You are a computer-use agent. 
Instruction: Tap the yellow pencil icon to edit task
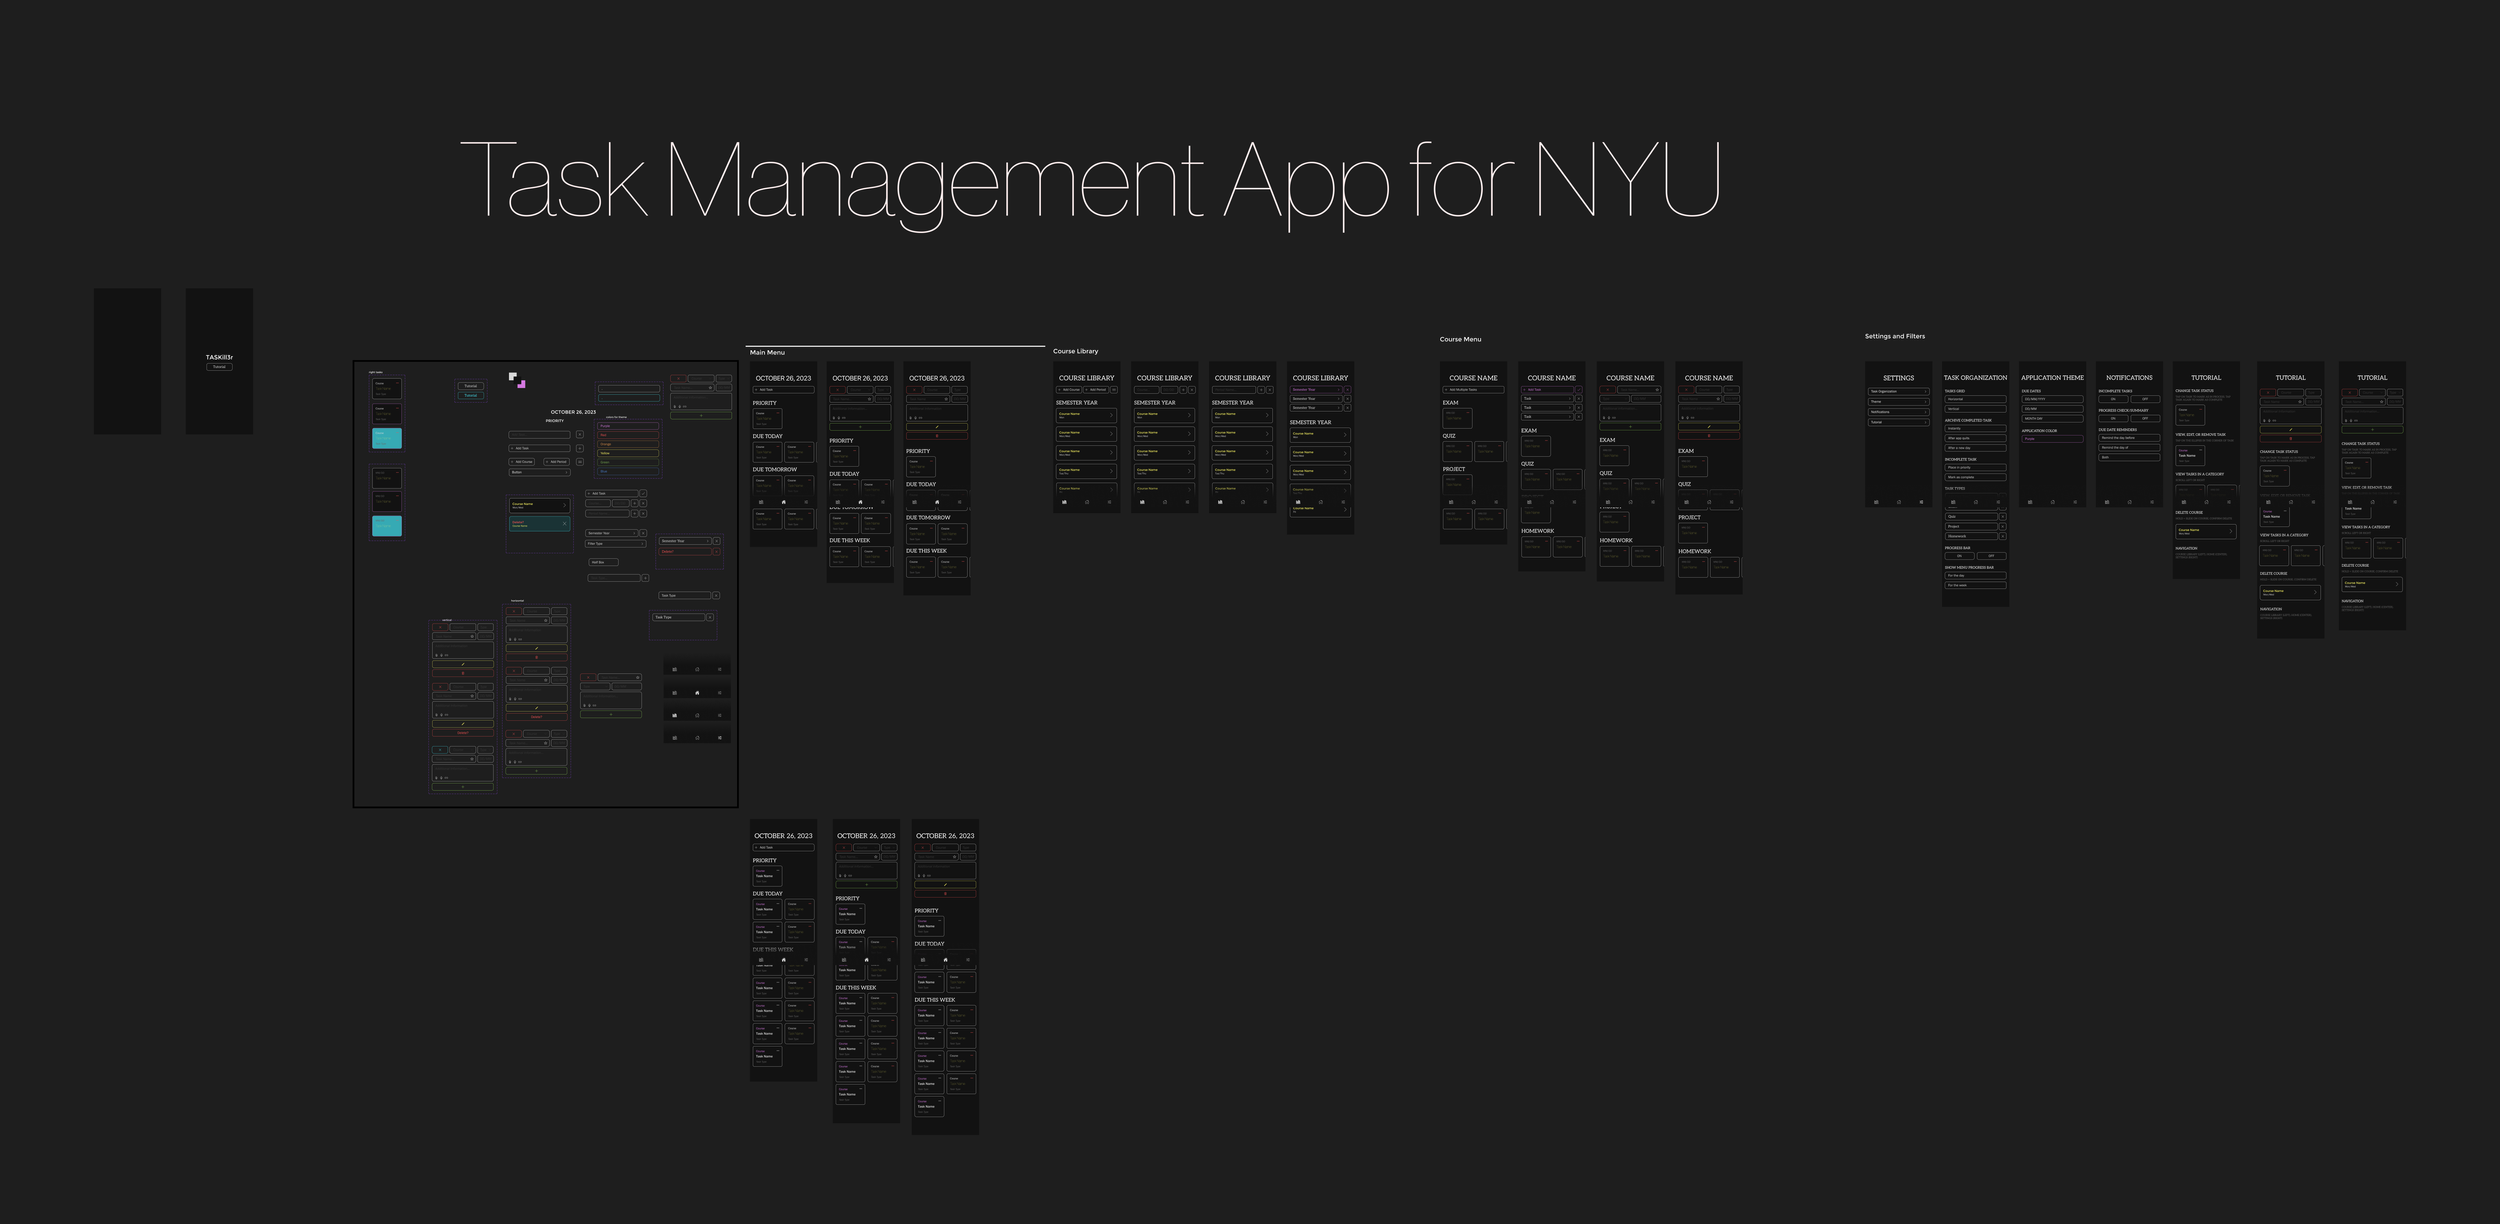tap(937, 427)
